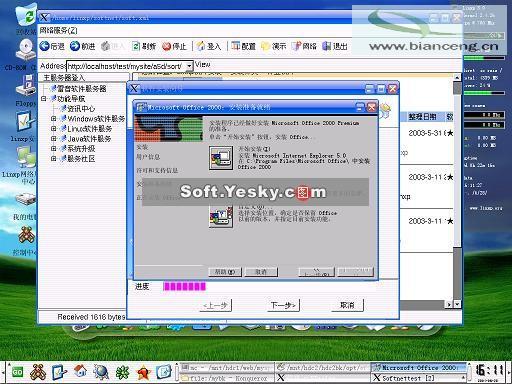Viewport: 512px width, 384px height.
Task: Collapse the 功能导航 tree node
Action: [x=43, y=99]
